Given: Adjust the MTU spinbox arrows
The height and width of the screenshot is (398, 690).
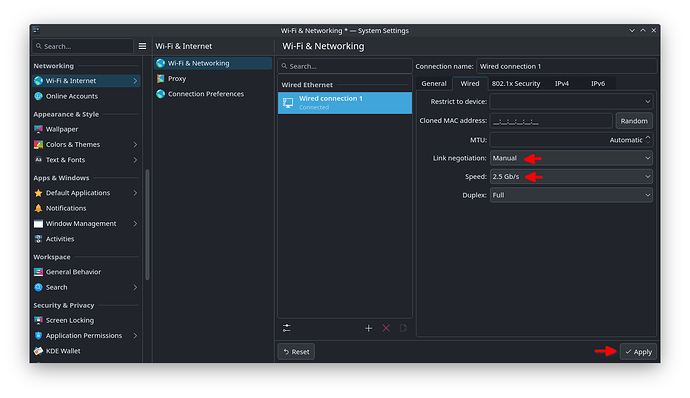Looking at the screenshot, I should (648, 140).
